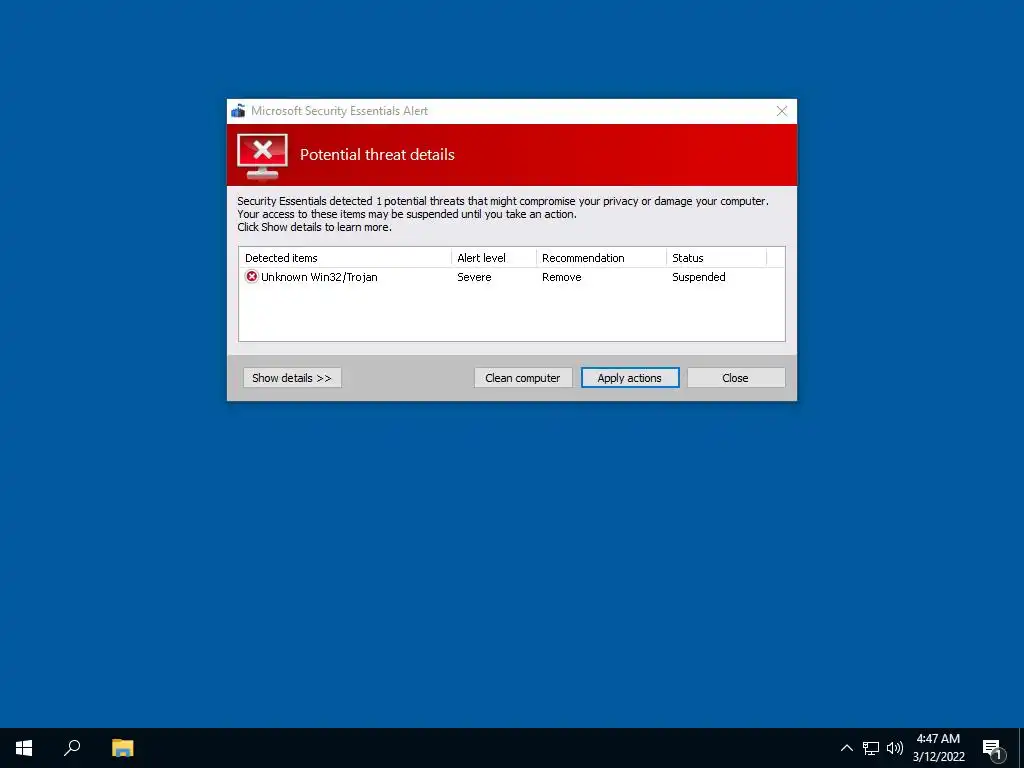Click the 'Remove' recommendation cell

tap(562, 277)
